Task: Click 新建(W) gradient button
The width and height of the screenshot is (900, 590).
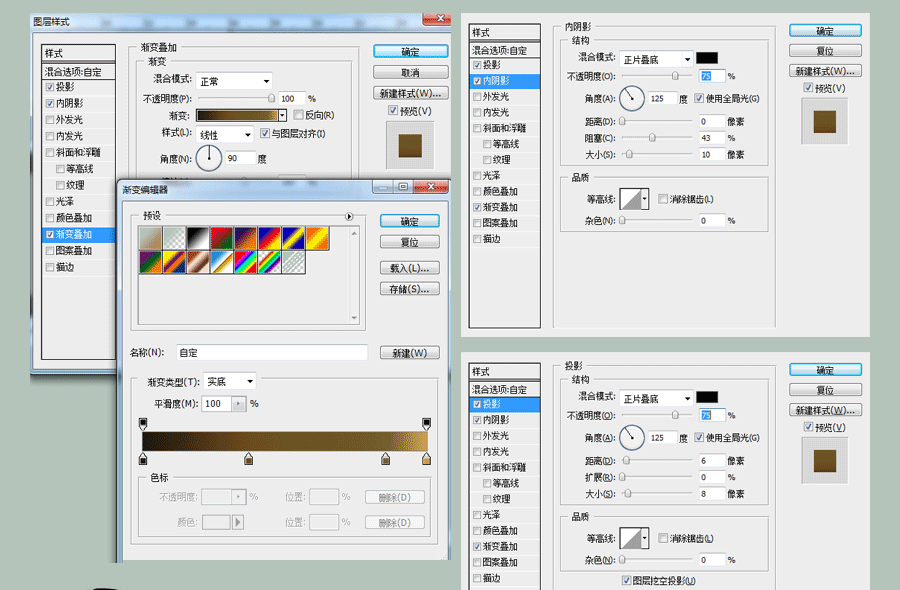Action: (410, 352)
